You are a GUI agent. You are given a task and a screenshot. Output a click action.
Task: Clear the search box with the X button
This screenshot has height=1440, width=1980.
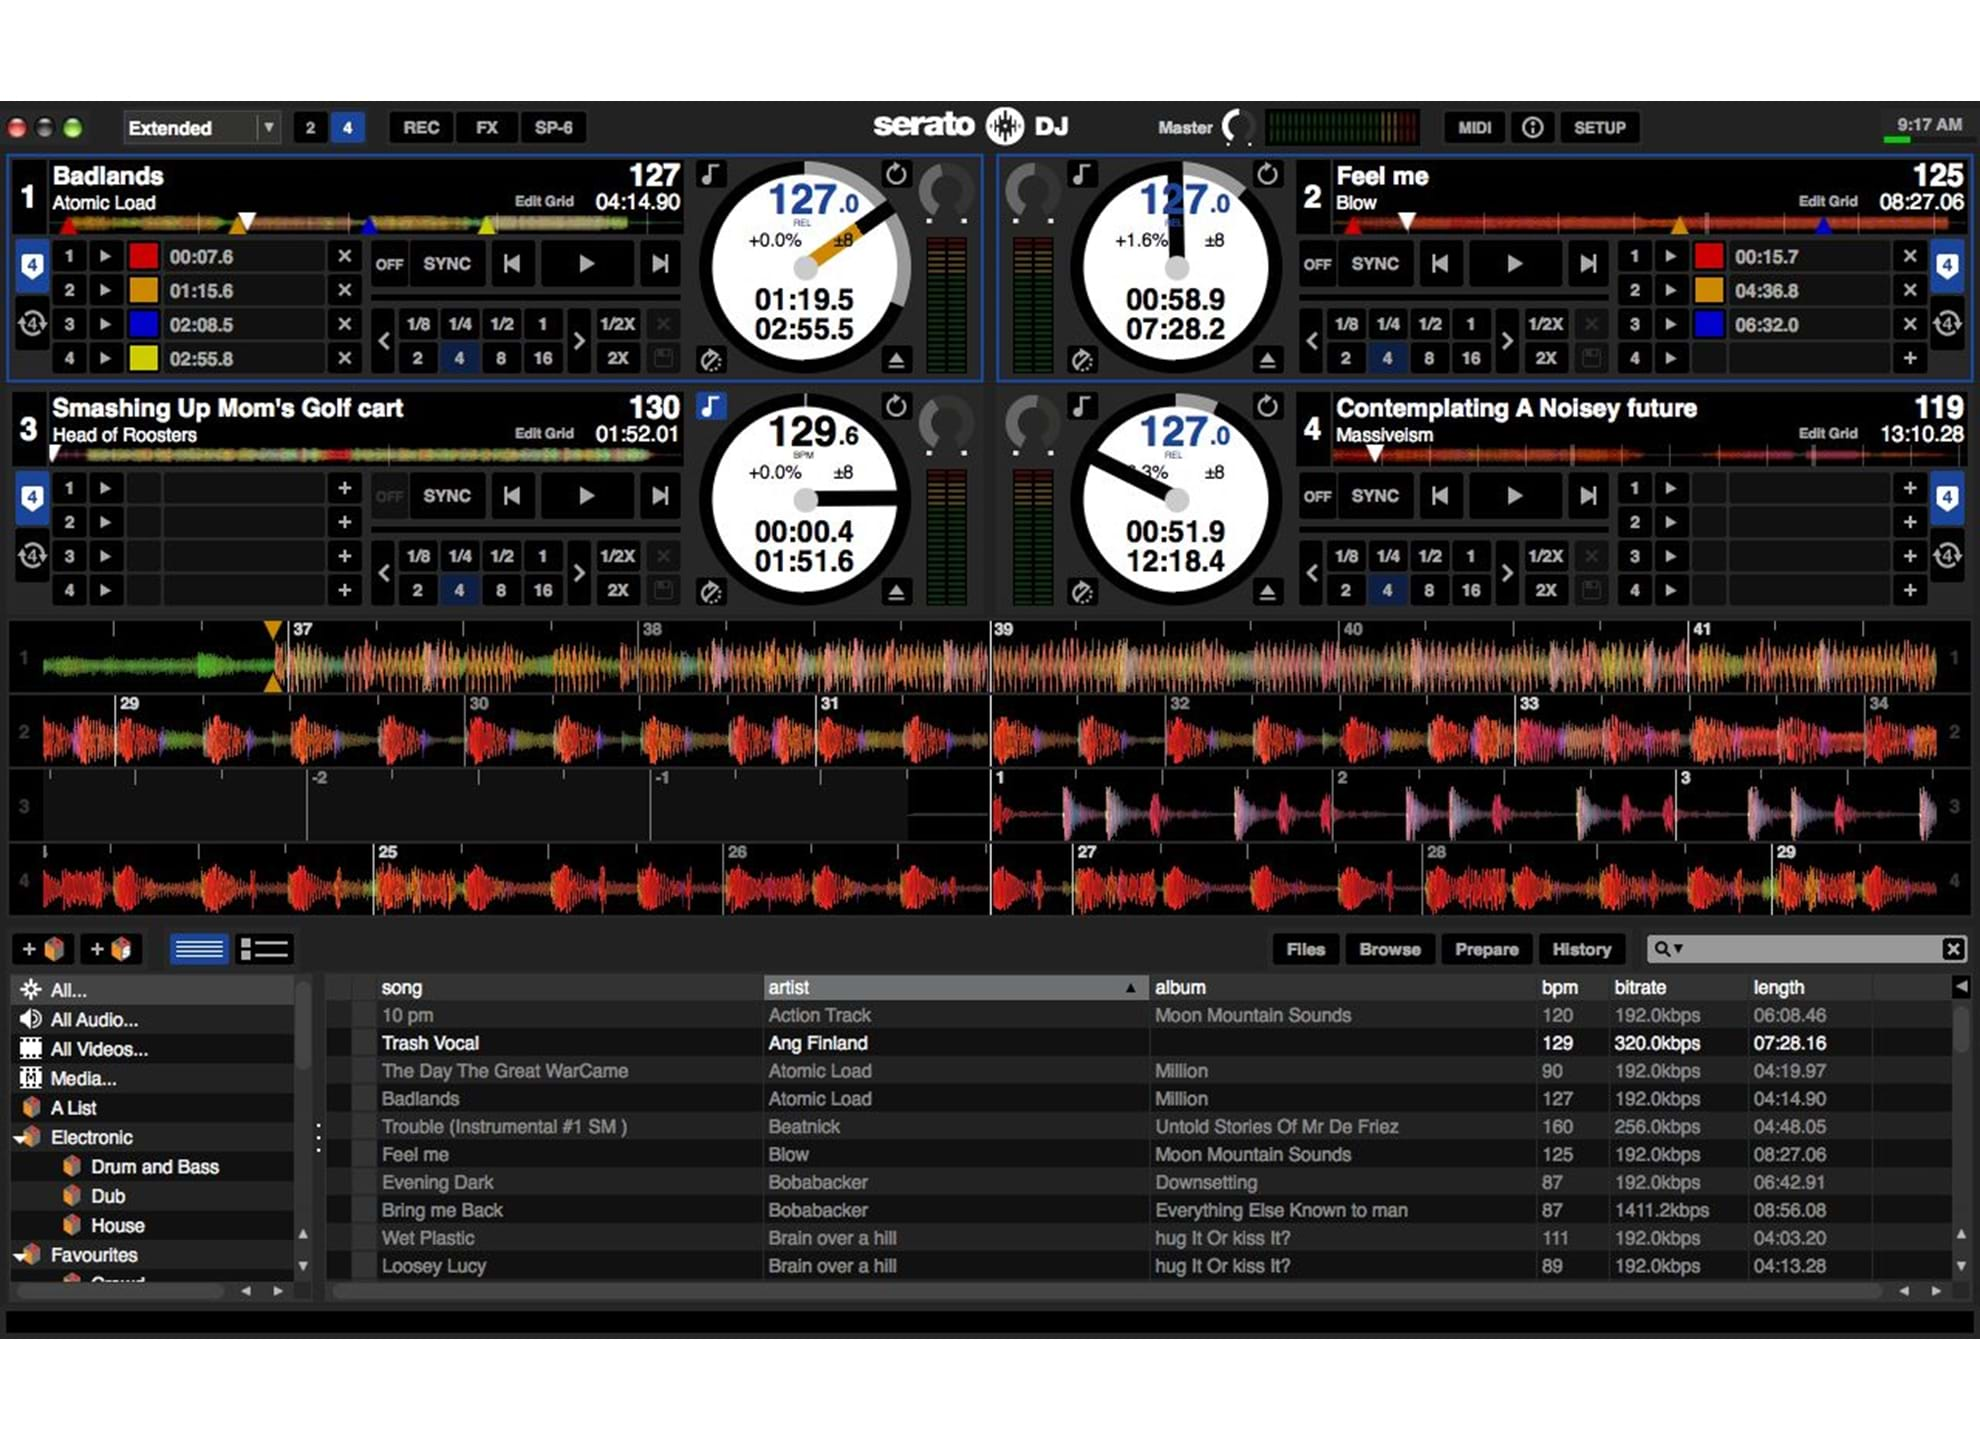[1952, 949]
